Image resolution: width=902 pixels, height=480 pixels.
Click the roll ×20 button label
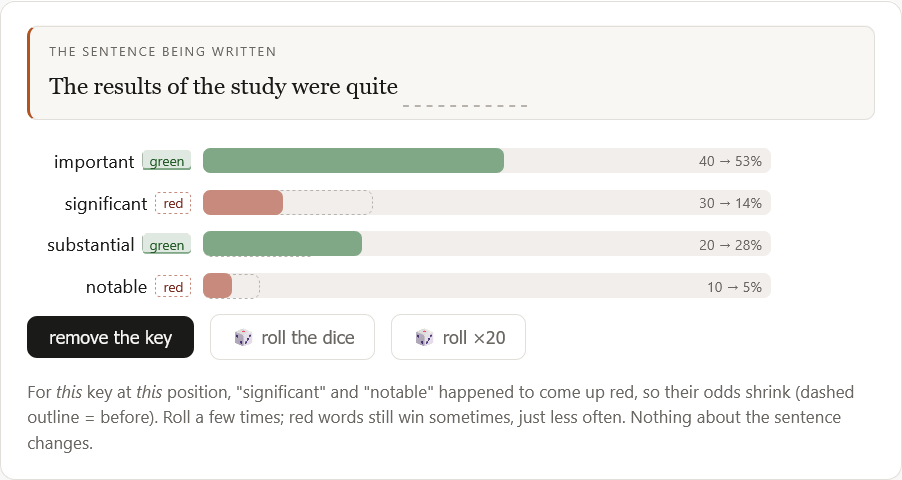(x=474, y=337)
